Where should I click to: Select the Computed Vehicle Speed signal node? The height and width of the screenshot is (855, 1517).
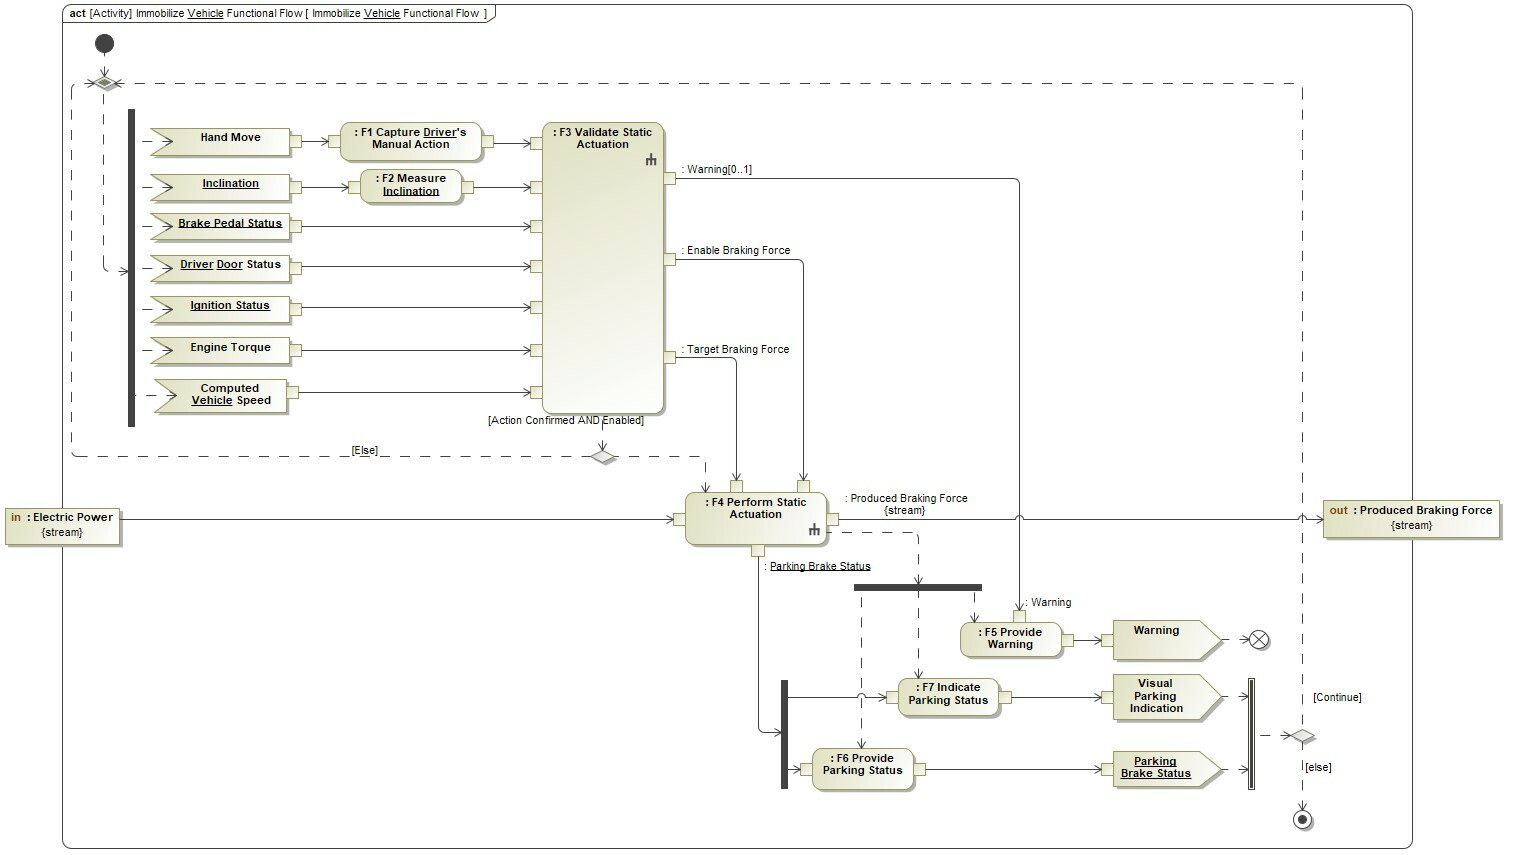point(224,395)
